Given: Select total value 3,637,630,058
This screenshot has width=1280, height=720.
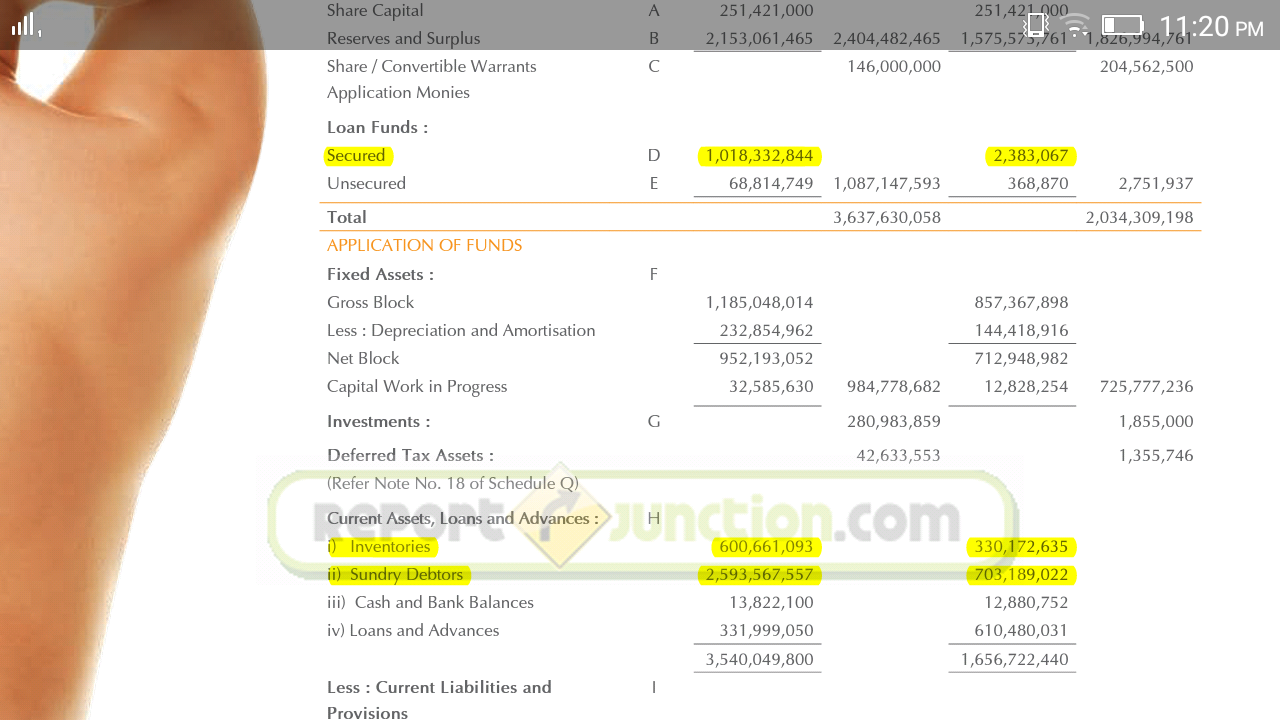Looking at the screenshot, I should (887, 217).
